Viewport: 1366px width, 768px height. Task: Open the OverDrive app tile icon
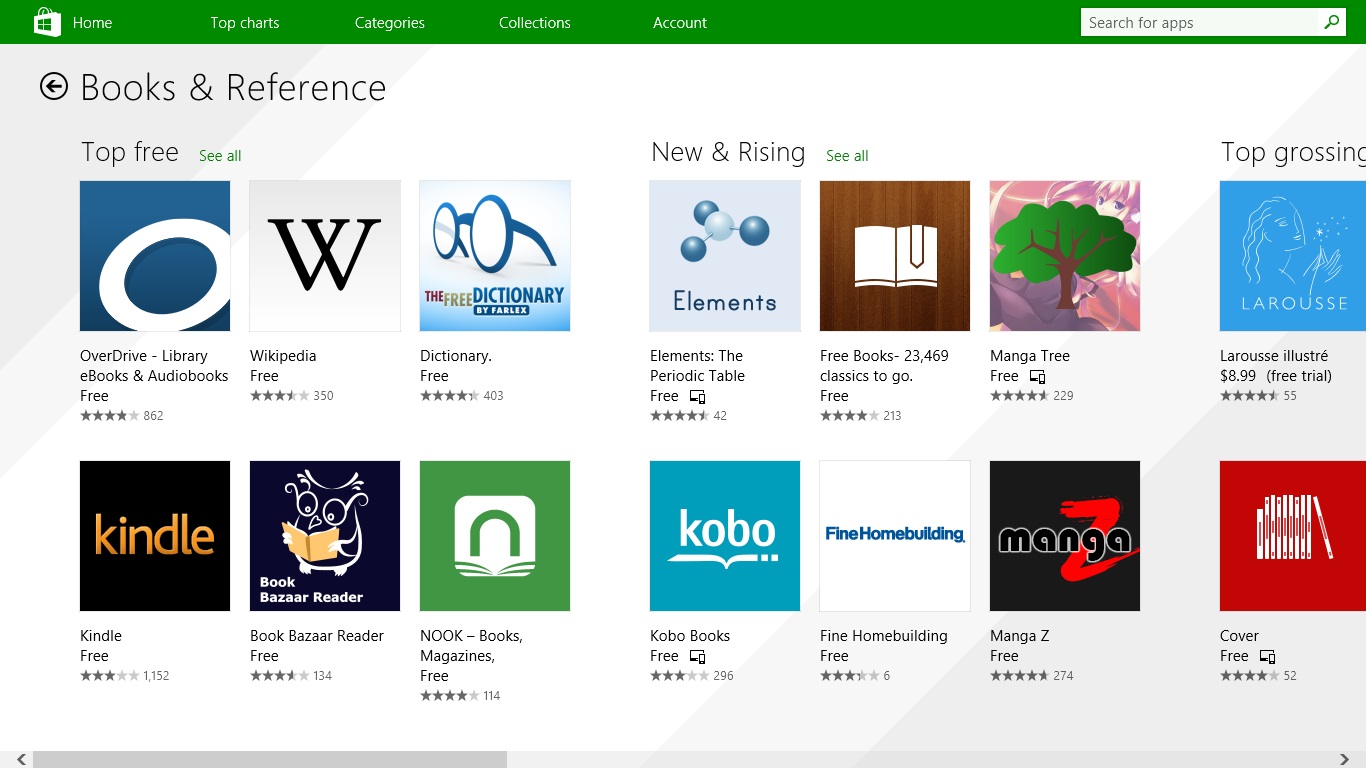click(155, 256)
